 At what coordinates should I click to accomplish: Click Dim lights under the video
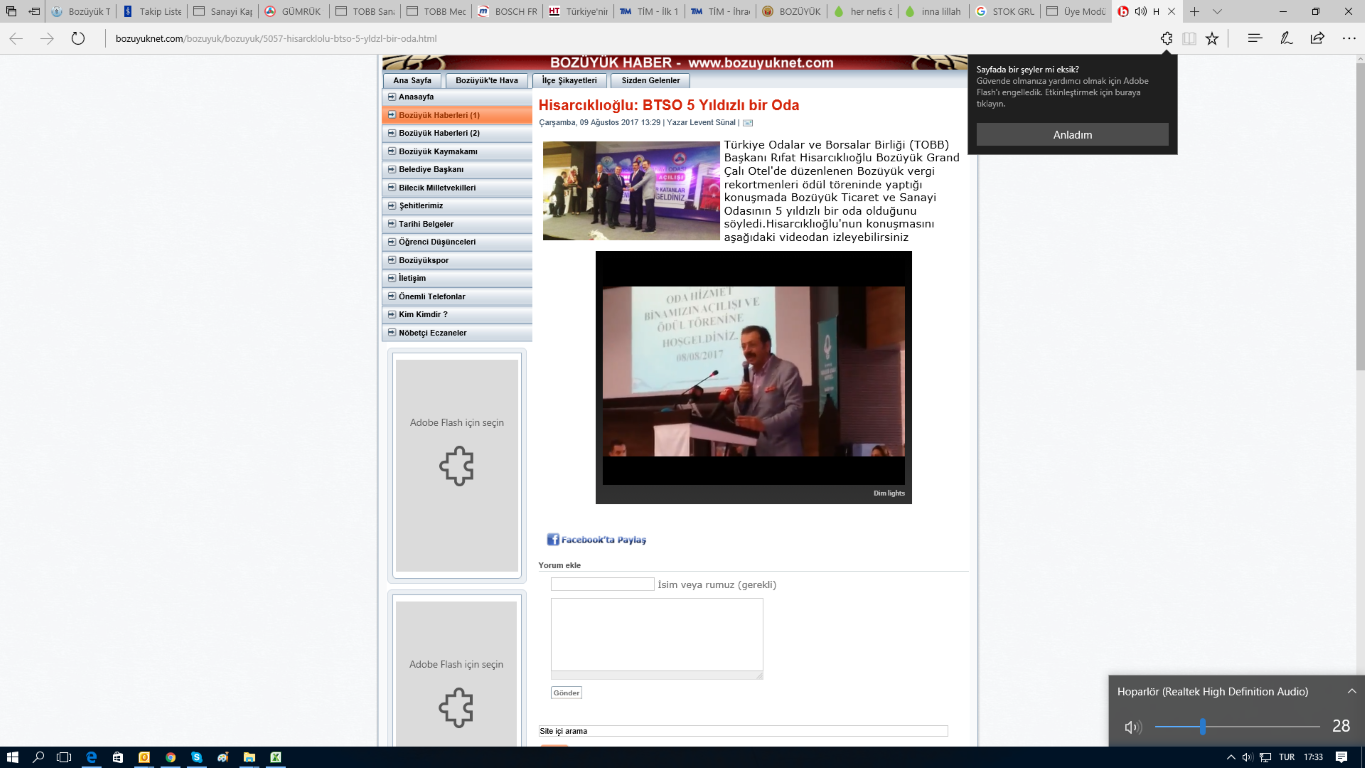(889, 493)
